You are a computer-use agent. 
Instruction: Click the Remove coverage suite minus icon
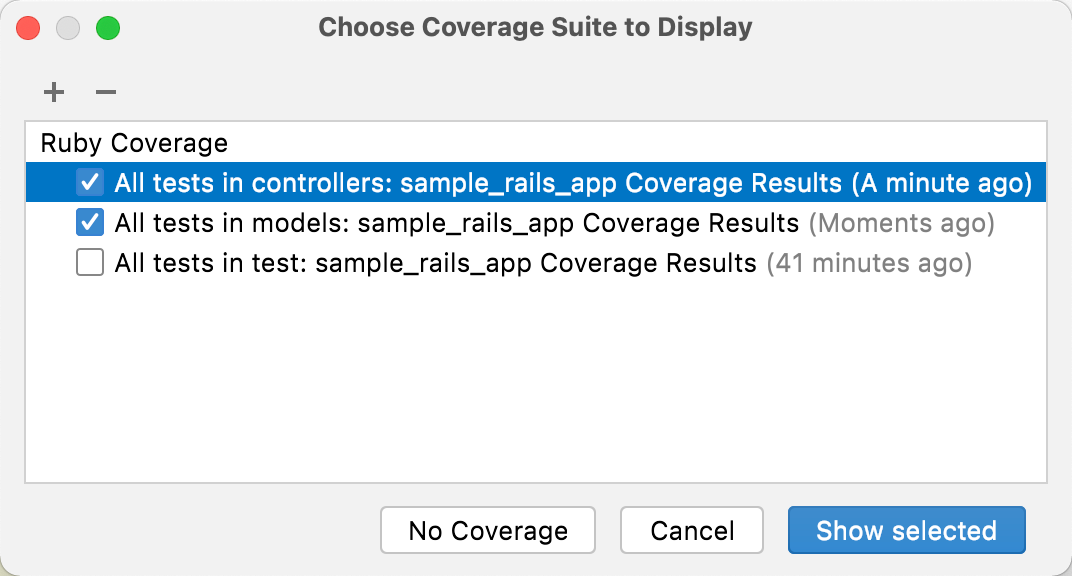click(x=105, y=92)
